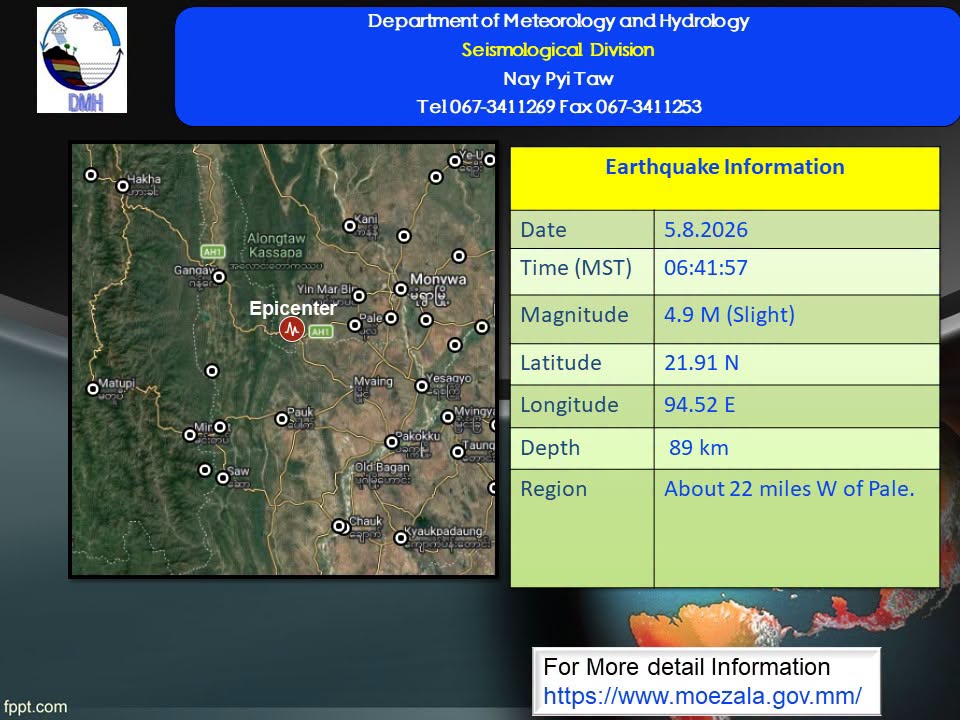
Task: Click the Department of Meteorology and Hydrology title
Action: 558,21
